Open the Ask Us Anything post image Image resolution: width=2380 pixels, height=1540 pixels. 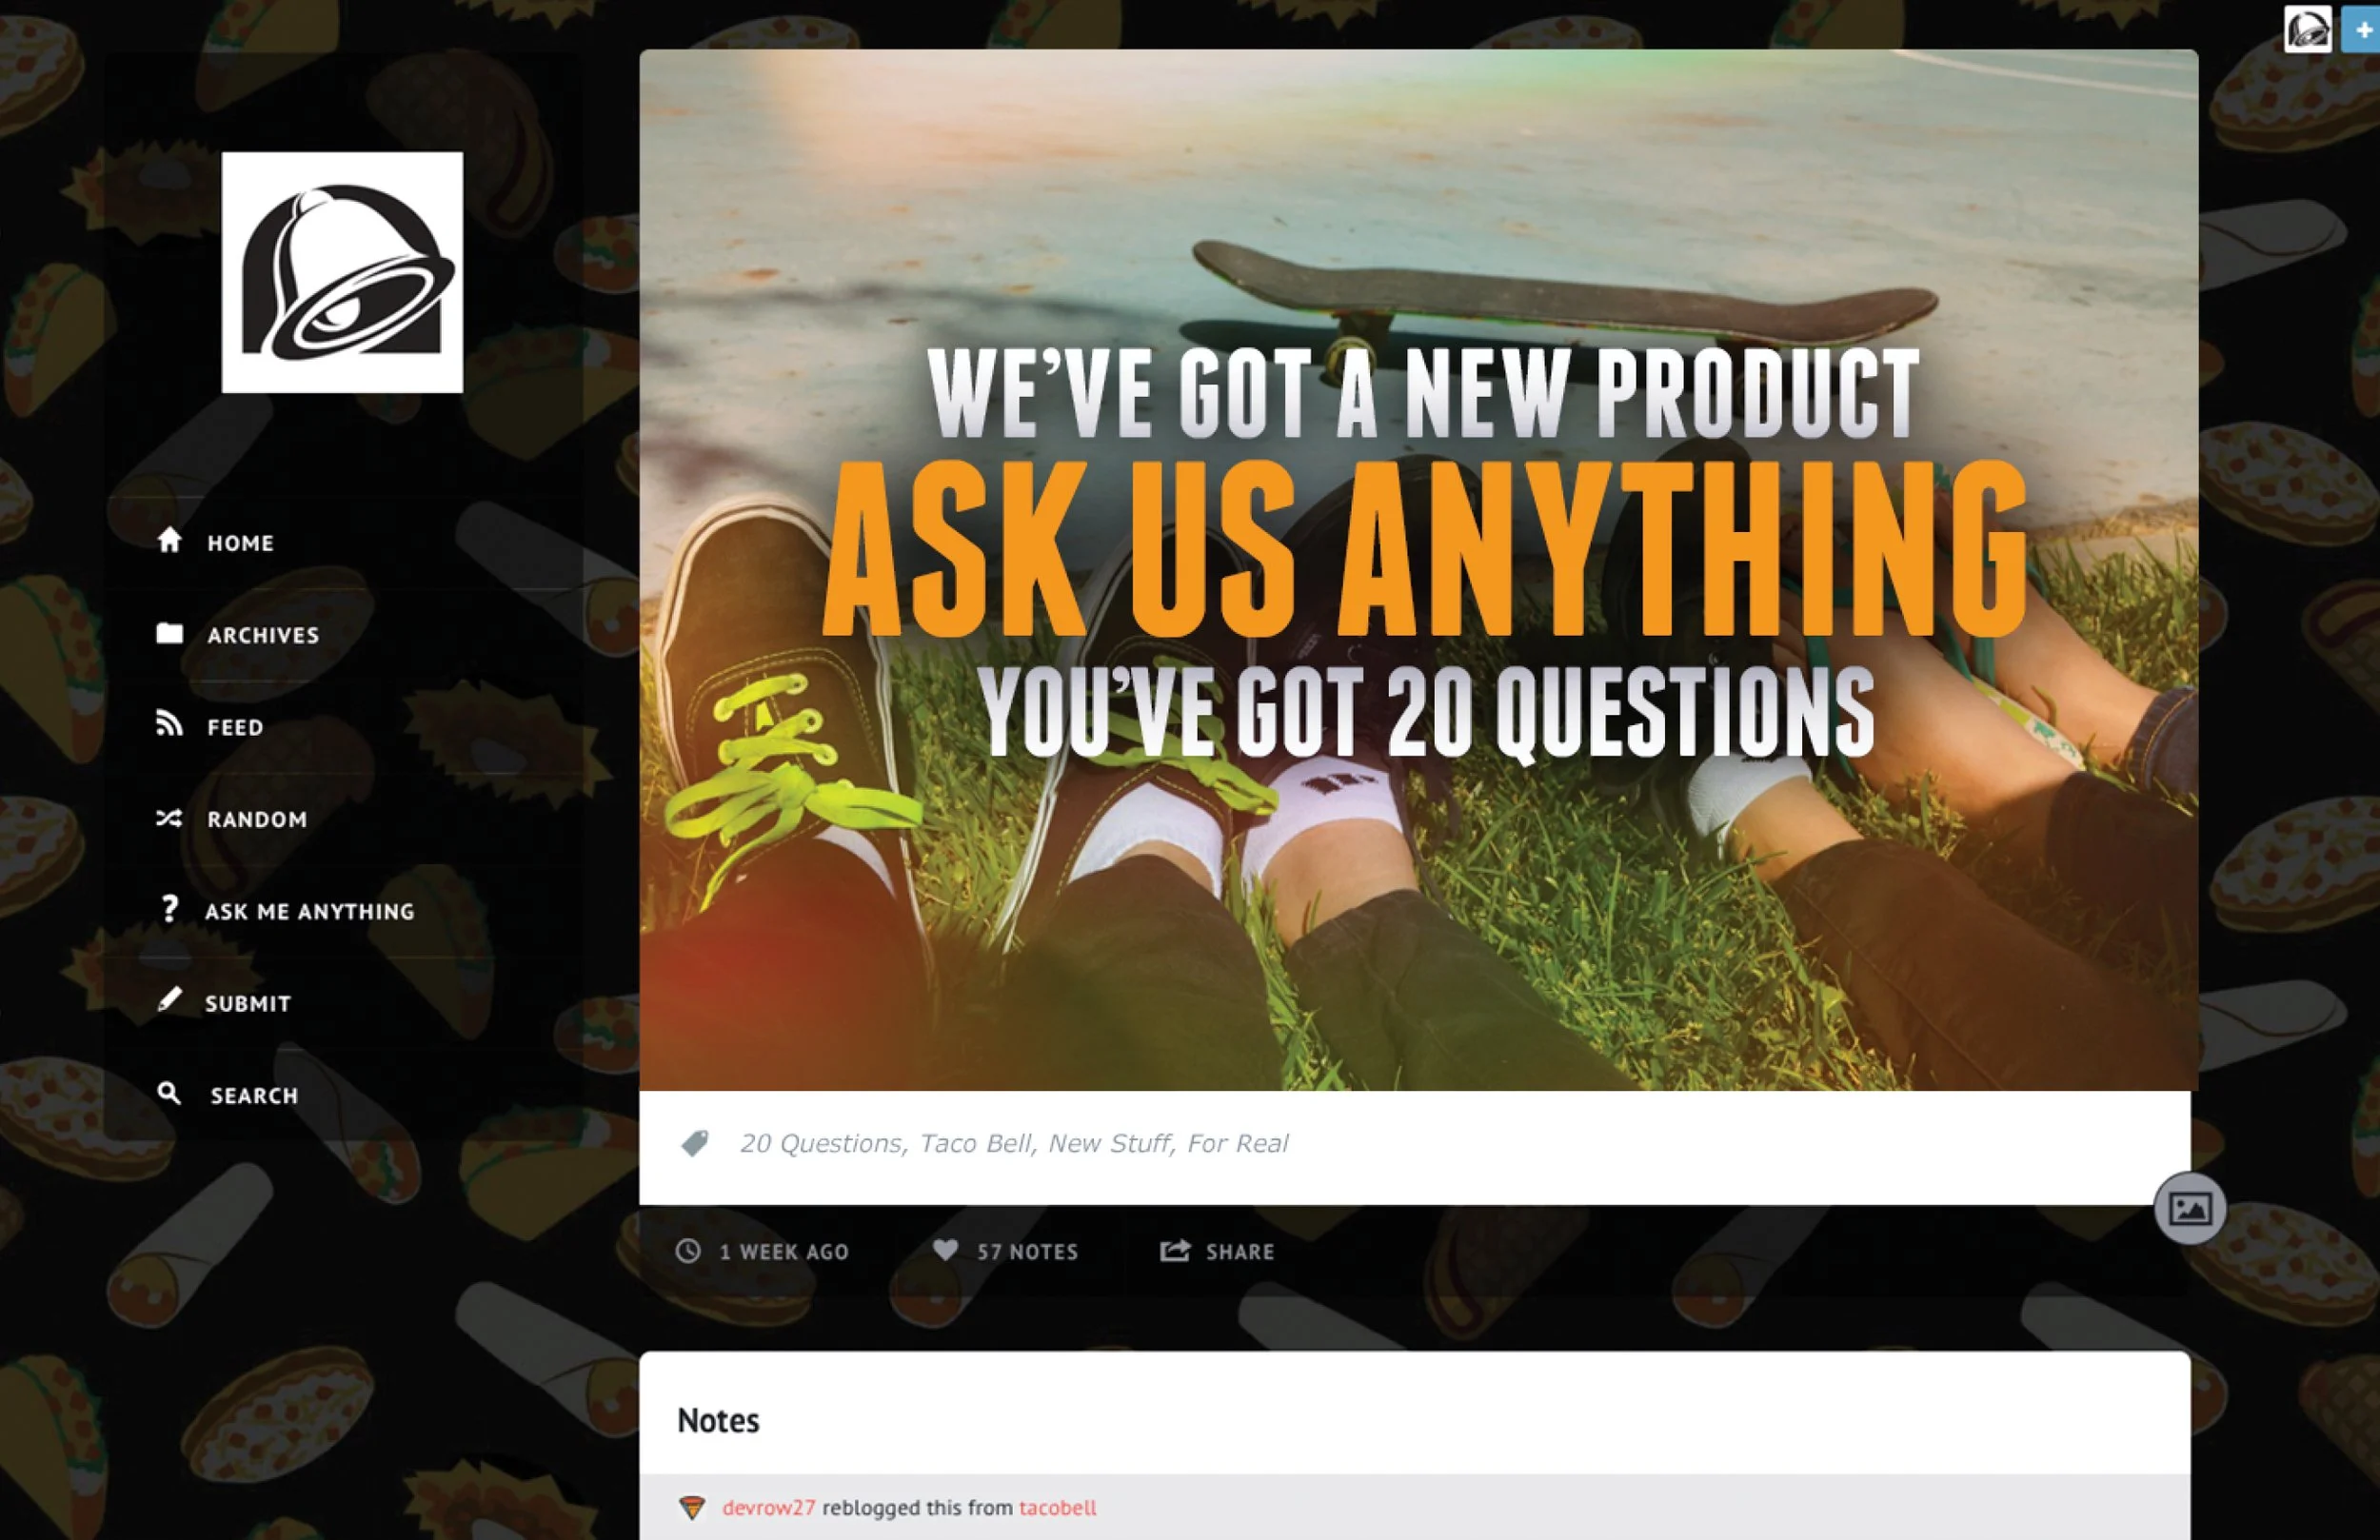1418,570
